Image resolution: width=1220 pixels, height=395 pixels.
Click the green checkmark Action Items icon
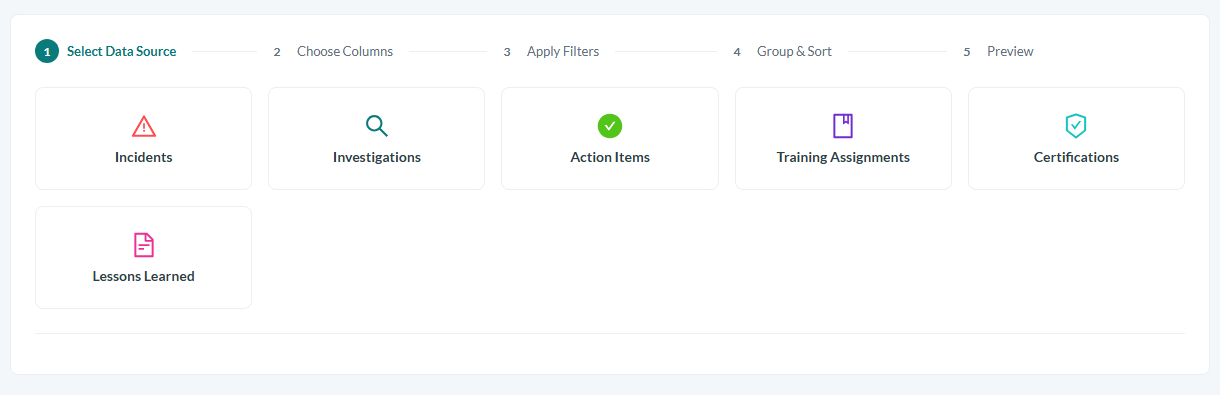click(610, 126)
